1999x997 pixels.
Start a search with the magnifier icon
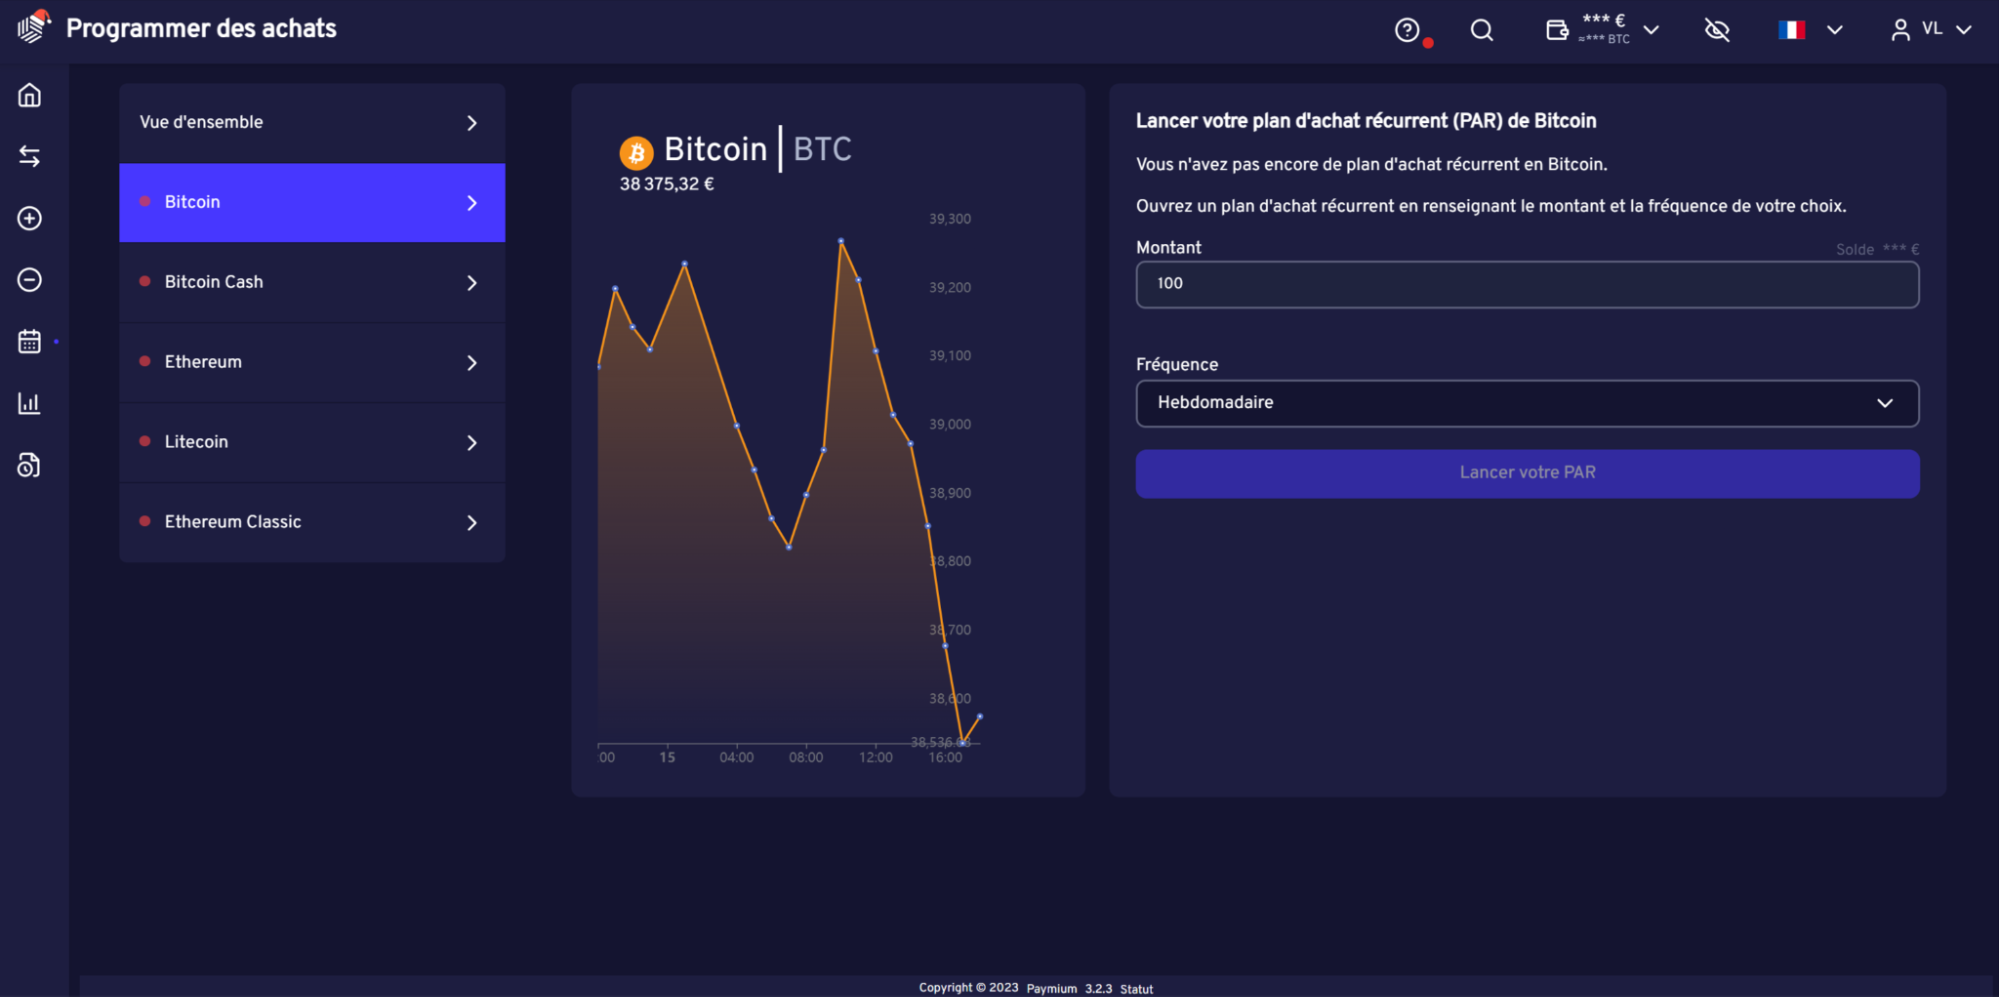pos(1482,30)
